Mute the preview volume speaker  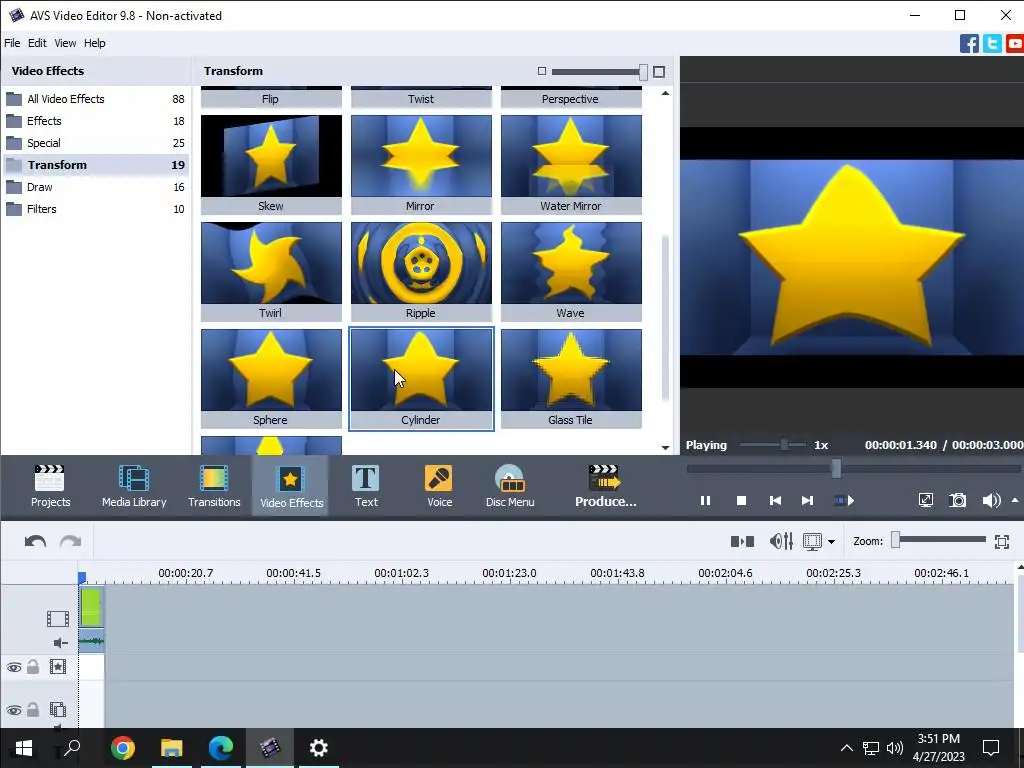991,501
